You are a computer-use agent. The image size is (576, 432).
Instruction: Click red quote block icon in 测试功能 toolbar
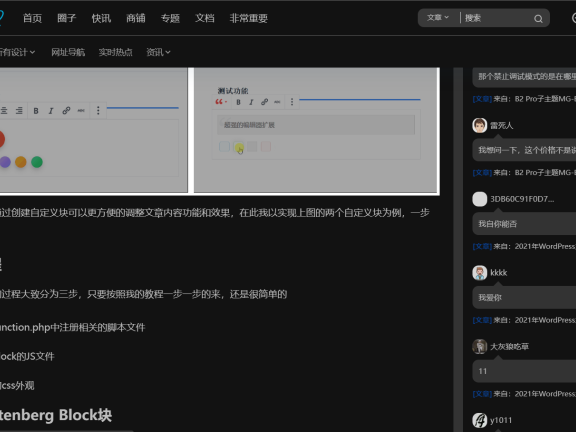coord(221,102)
